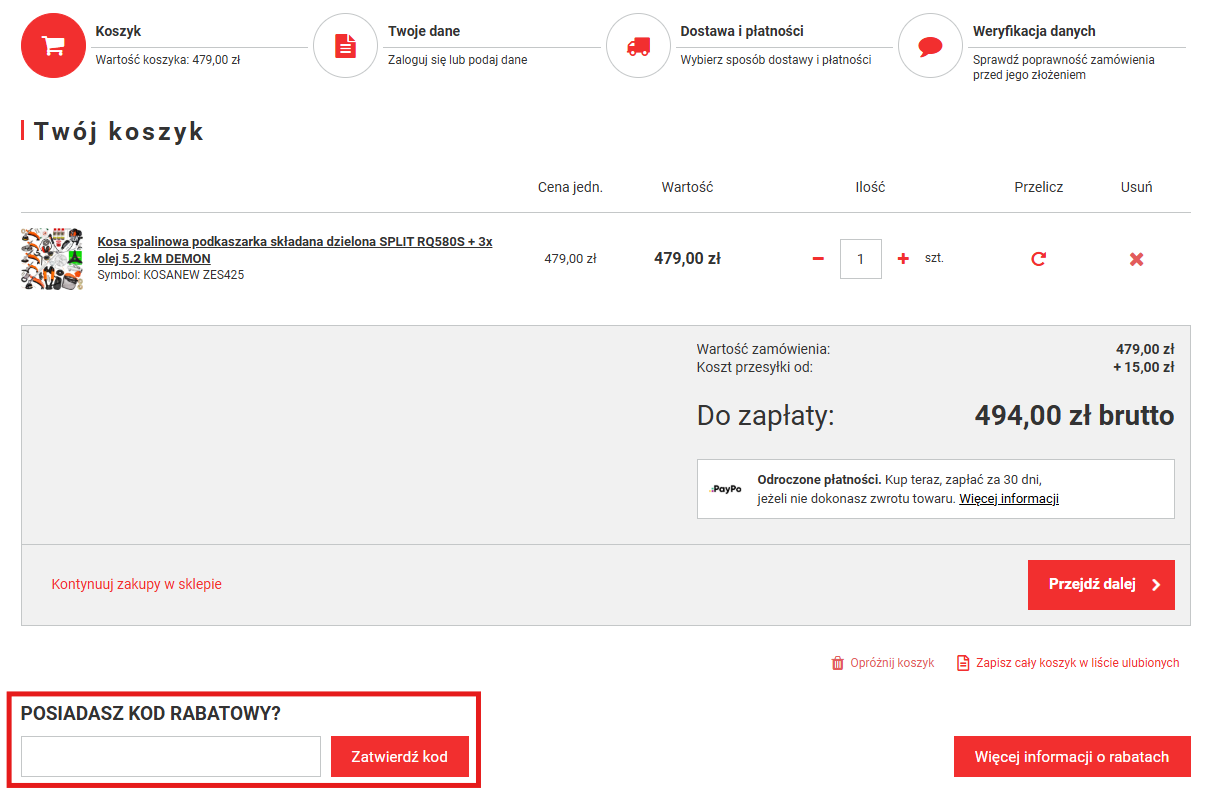Click the discount code input field
Image resolution: width=1217 pixels, height=789 pixels.
[x=171, y=757]
